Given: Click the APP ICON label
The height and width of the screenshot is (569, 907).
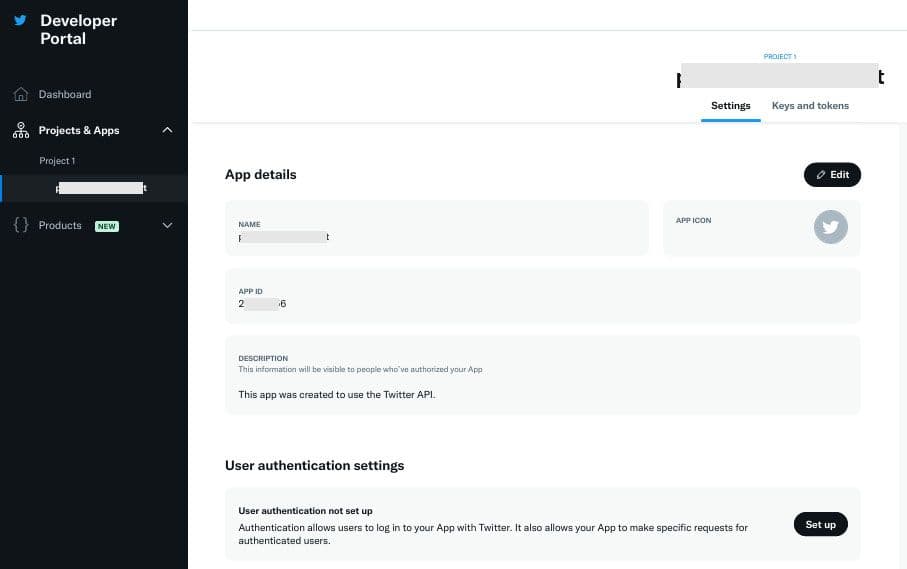Looking at the screenshot, I should [x=693, y=220].
